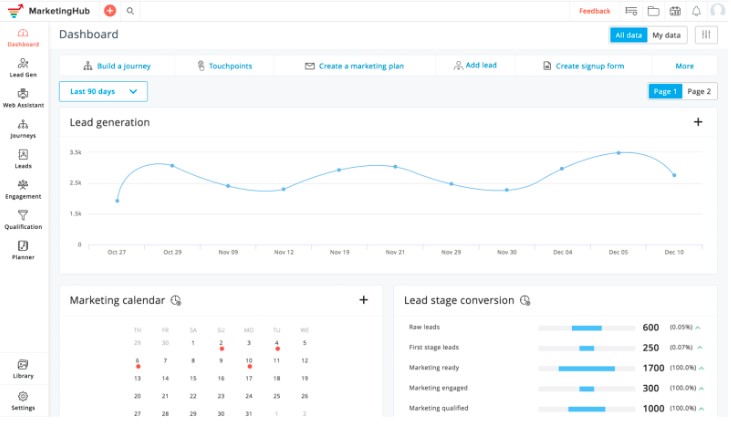Open the Last 90 days dropdown
The width and height of the screenshot is (731, 429).
click(x=103, y=91)
